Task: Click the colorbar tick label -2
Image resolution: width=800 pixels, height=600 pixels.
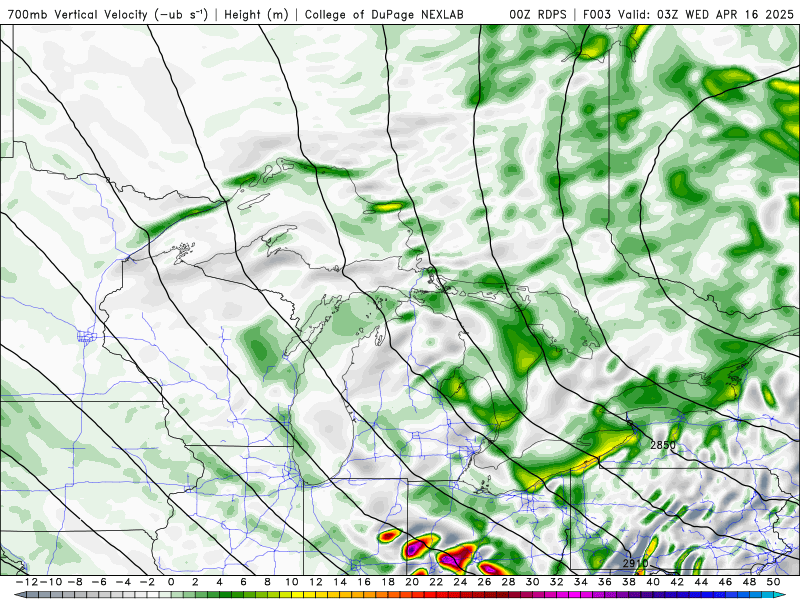Action: [147, 582]
